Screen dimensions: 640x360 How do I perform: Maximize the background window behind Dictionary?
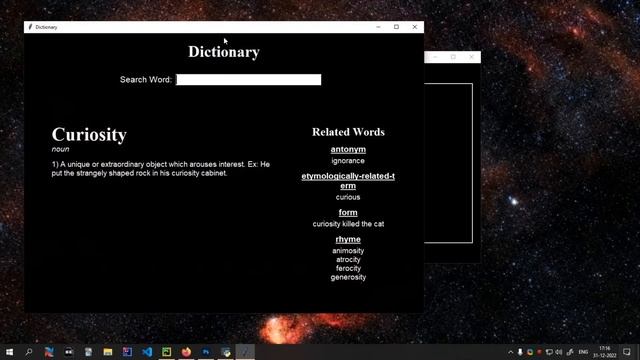tap(453, 57)
